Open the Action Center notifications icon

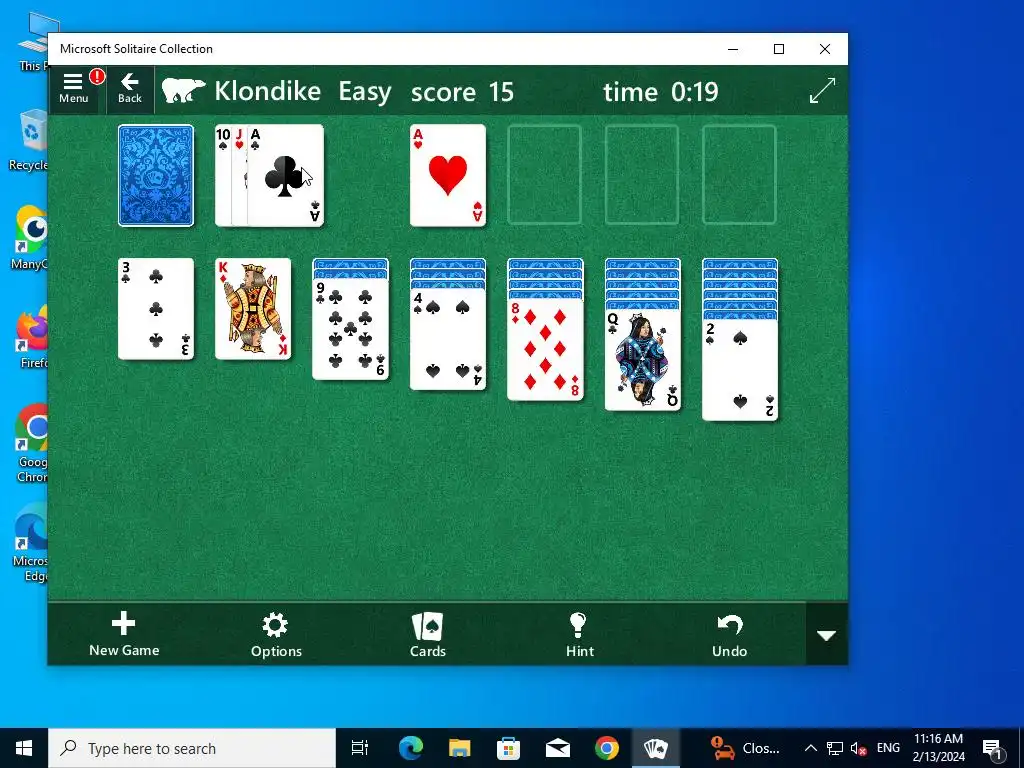[992, 748]
